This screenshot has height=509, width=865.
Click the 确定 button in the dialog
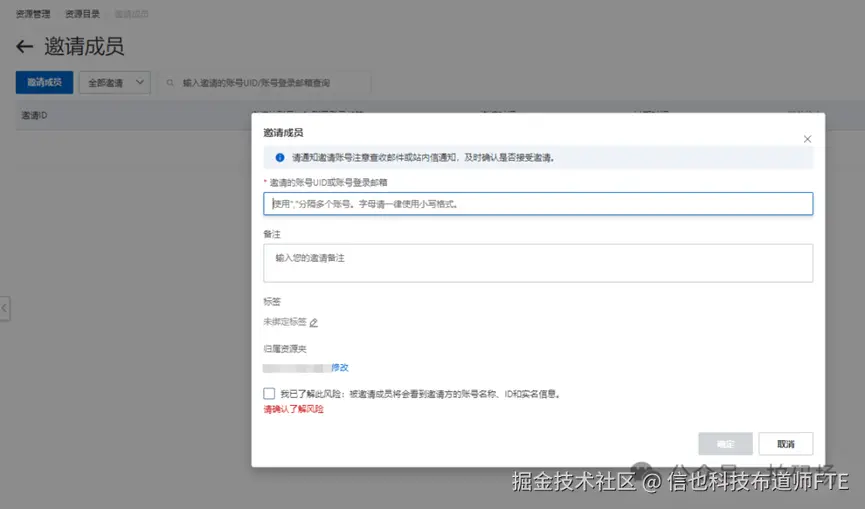[x=725, y=443]
